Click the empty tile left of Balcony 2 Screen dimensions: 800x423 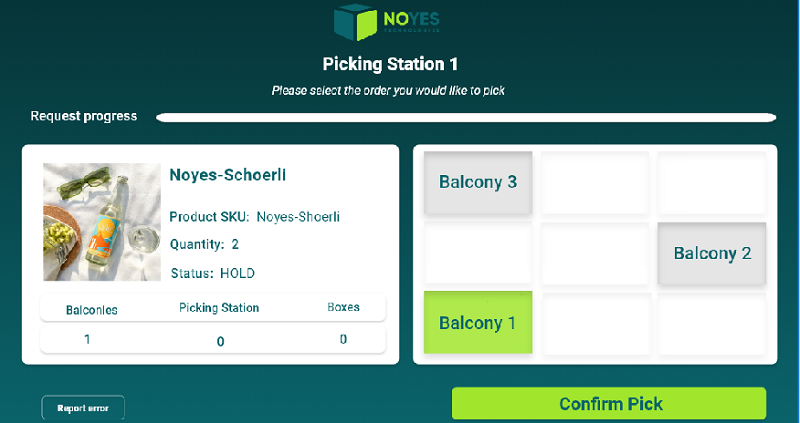pyautogui.click(x=595, y=253)
